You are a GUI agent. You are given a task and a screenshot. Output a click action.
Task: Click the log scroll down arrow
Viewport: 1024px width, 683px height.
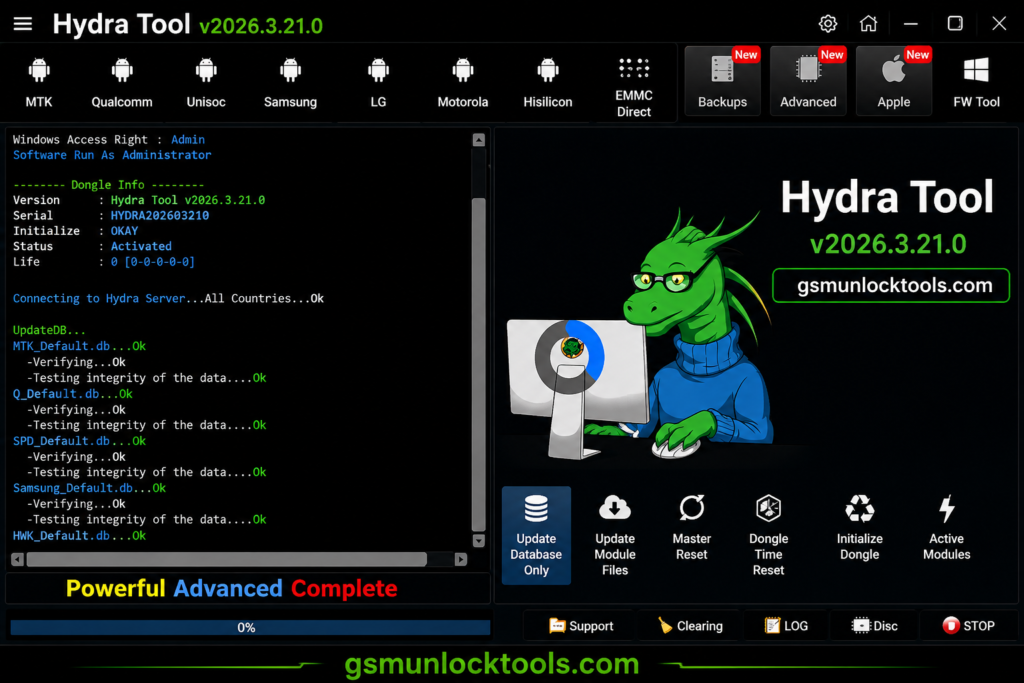tap(479, 541)
